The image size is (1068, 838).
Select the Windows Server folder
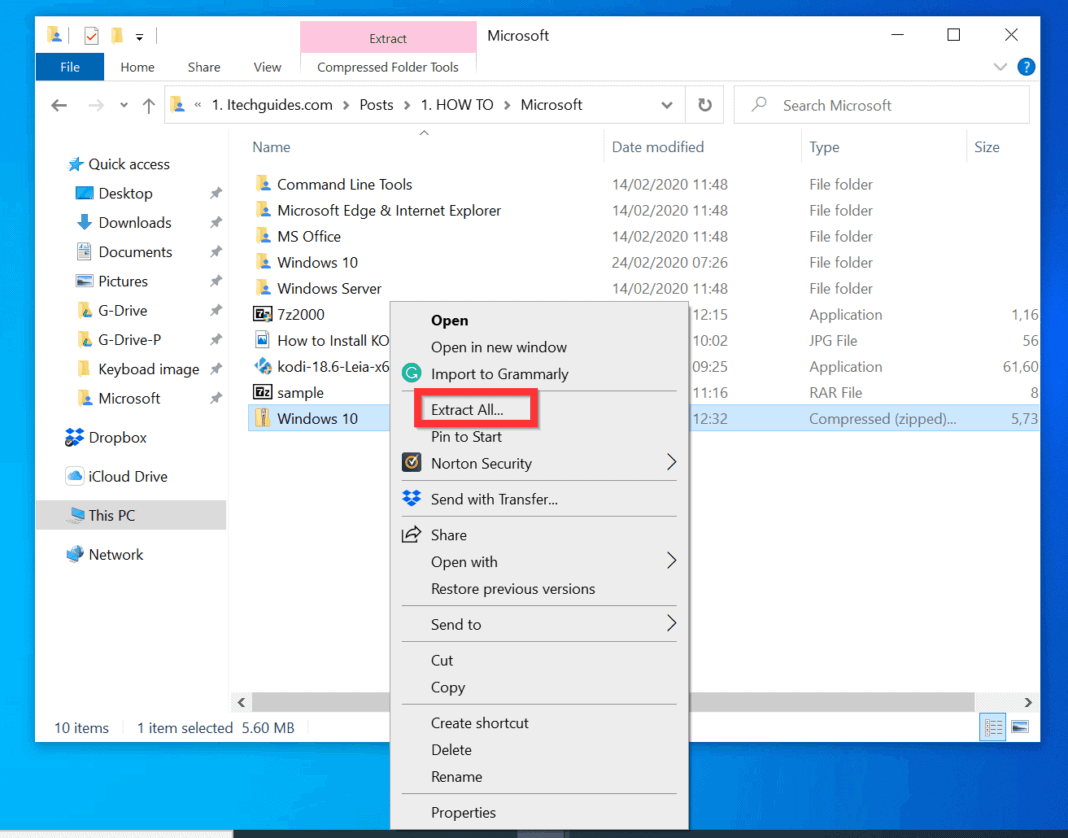329,288
